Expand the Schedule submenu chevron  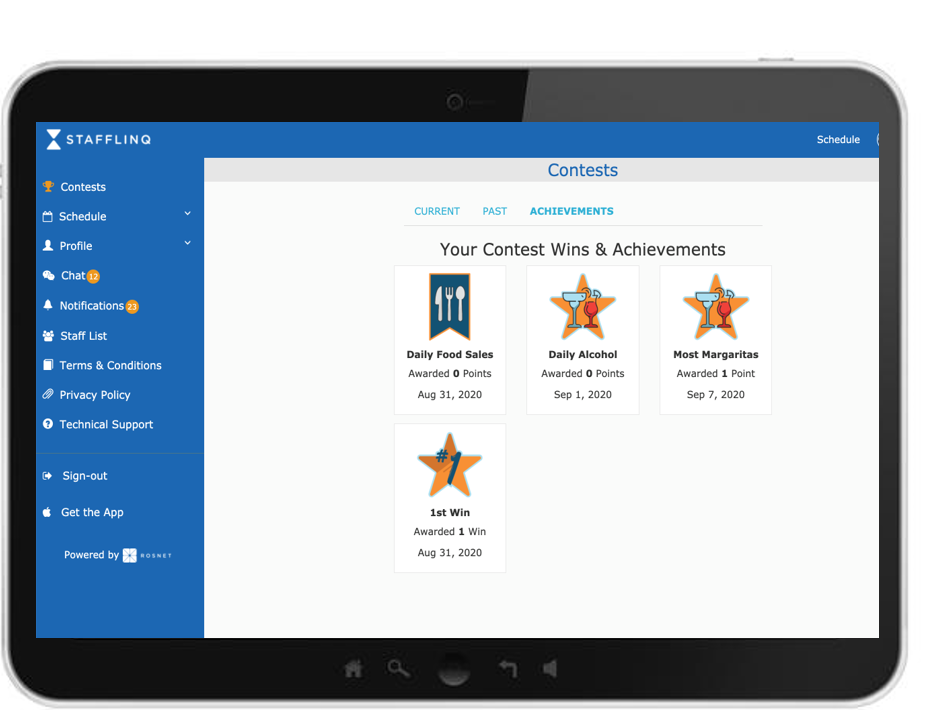click(187, 214)
